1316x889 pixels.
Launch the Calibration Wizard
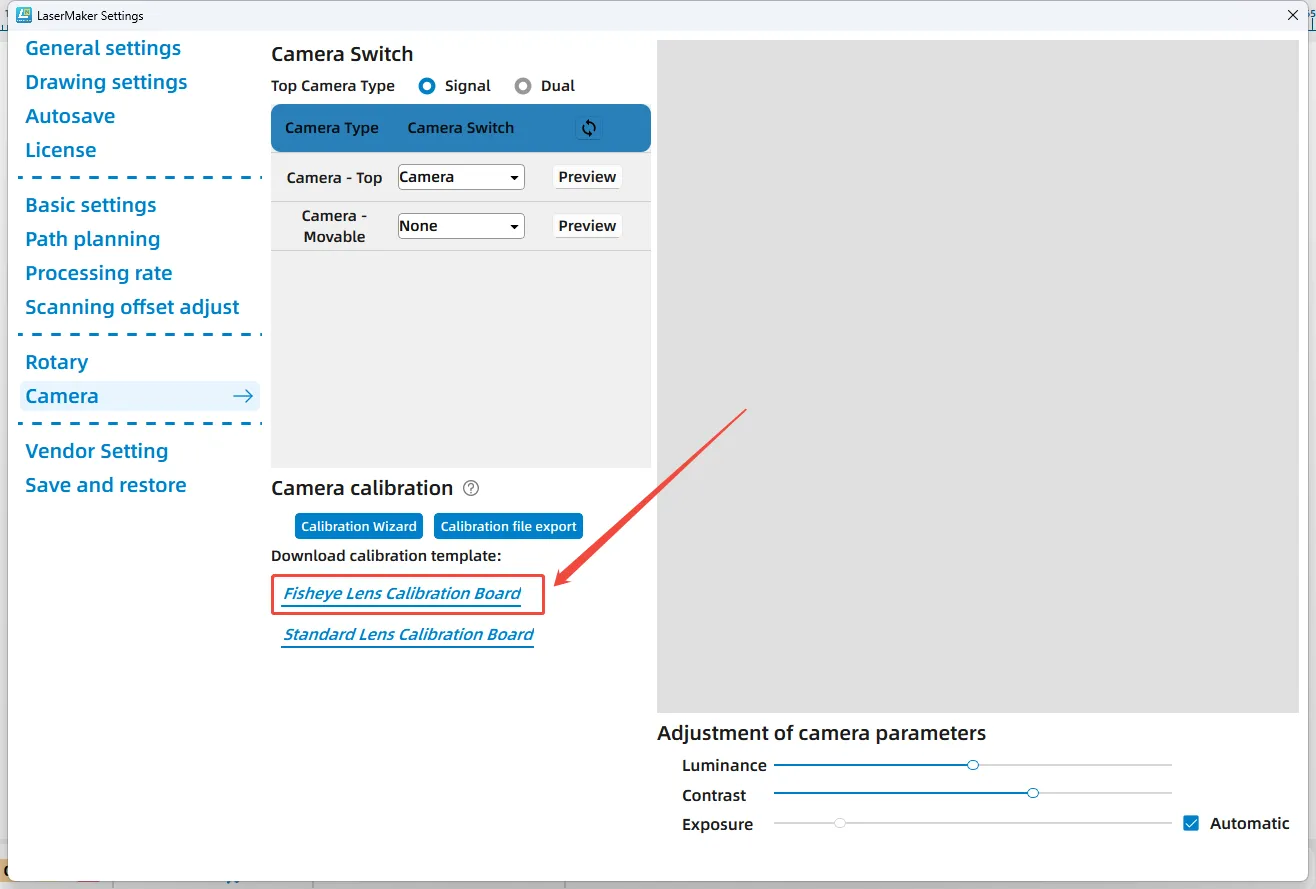(359, 526)
